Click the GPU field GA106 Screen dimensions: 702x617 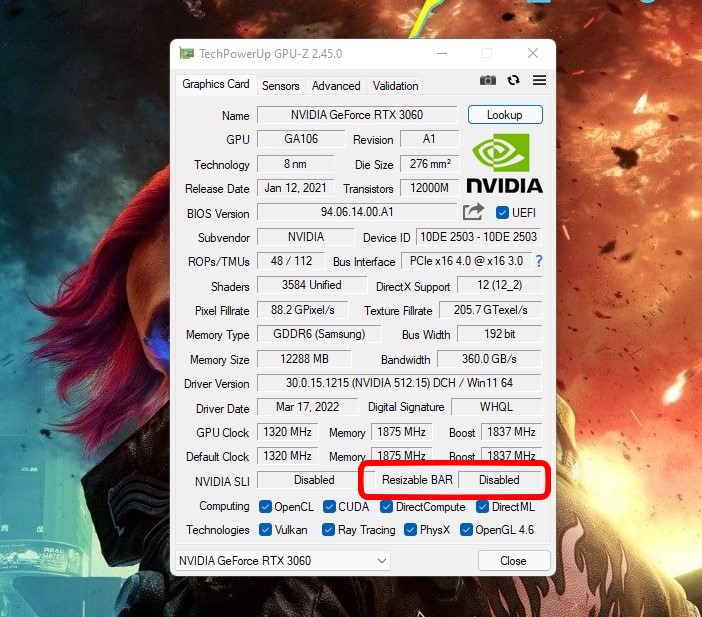(301, 139)
